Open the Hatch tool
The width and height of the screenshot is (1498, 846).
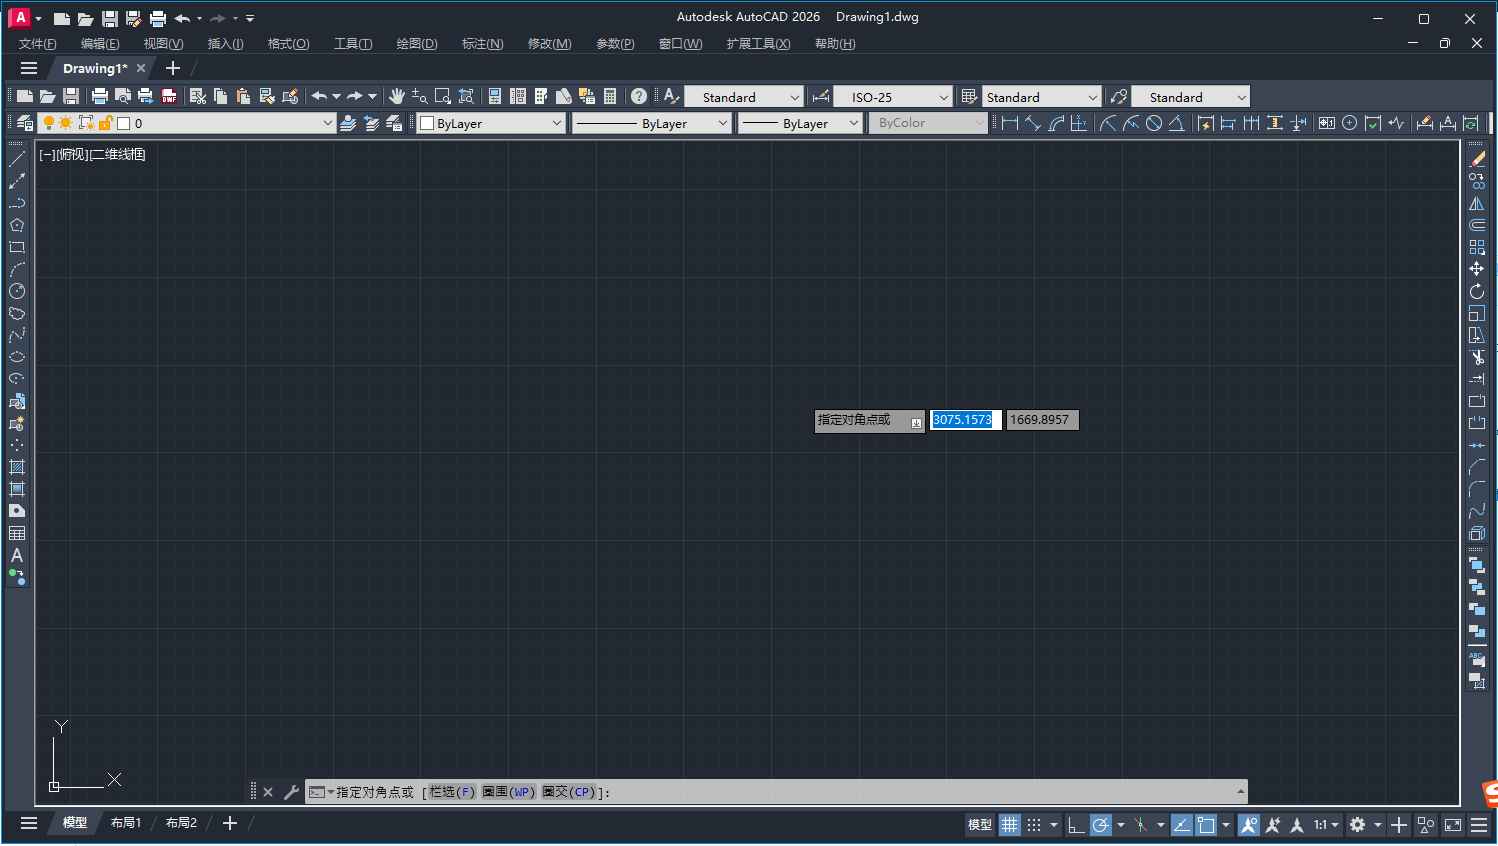tap(17, 466)
